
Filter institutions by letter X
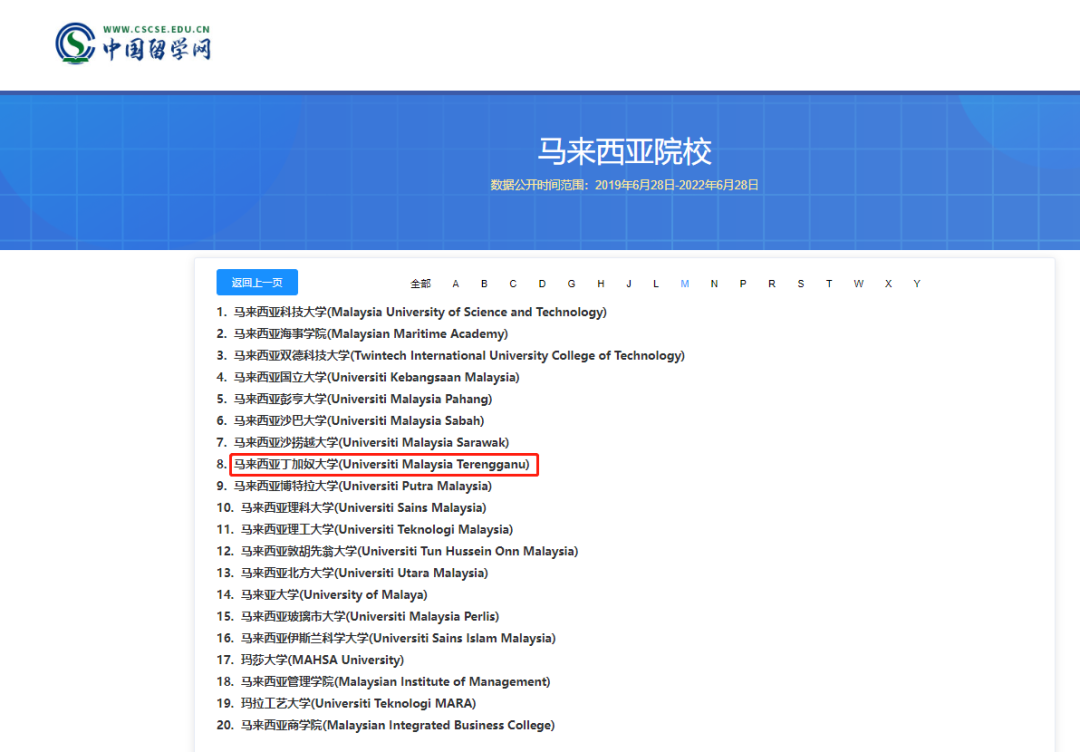(x=888, y=284)
